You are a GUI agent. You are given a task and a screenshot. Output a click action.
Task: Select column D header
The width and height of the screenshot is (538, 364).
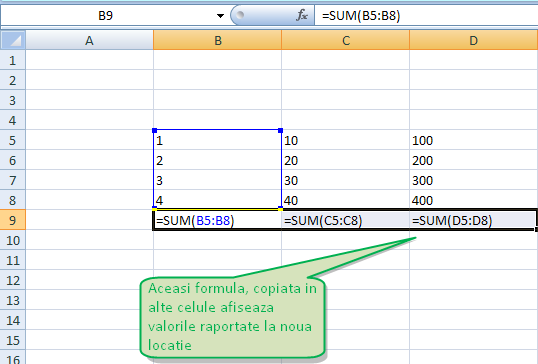[473, 40]
